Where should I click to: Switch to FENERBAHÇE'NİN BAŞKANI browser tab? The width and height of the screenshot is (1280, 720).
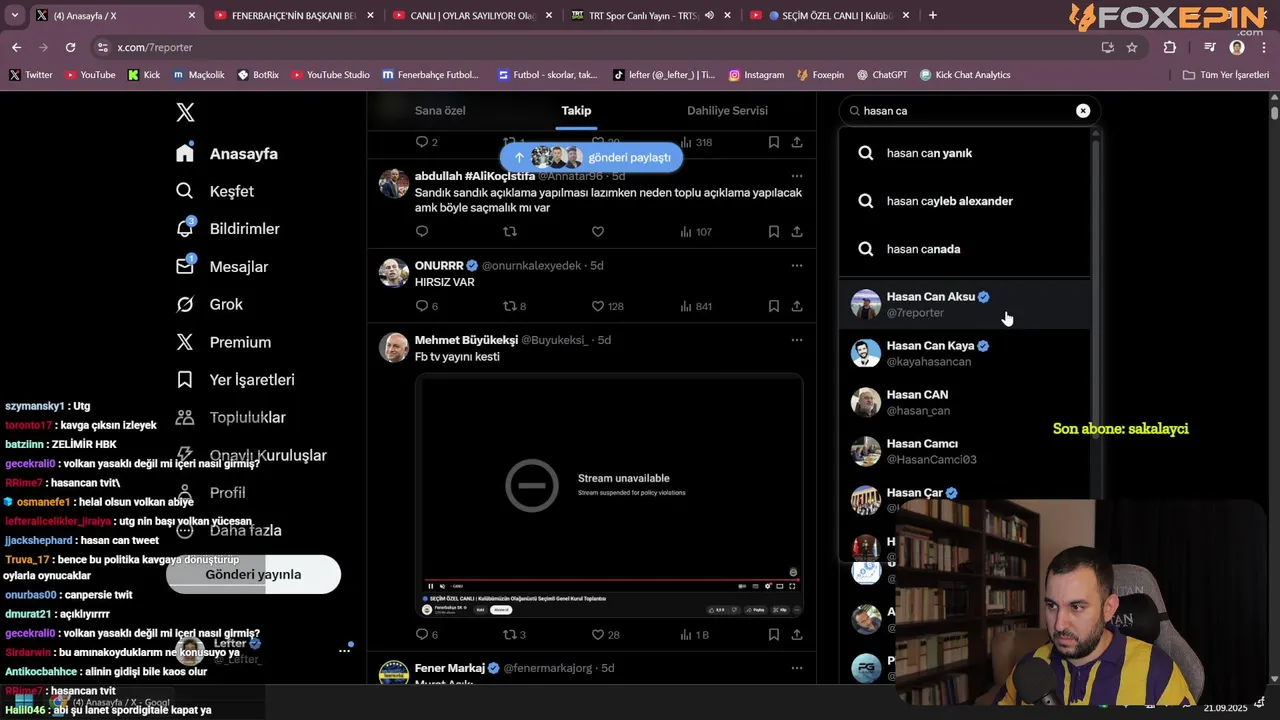293,15
